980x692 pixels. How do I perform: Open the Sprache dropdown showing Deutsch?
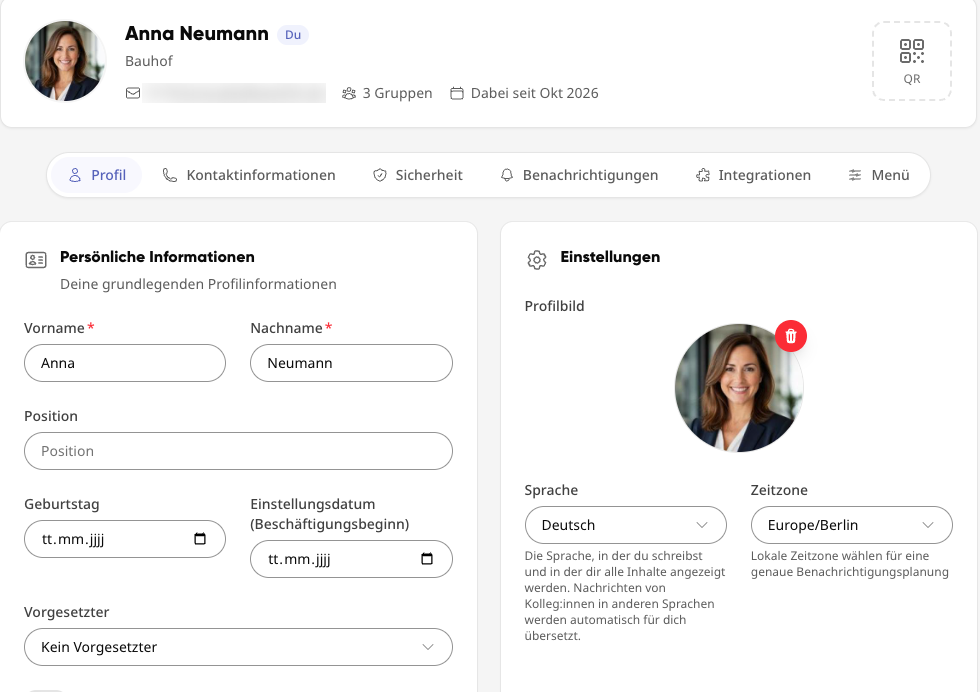tap(626, 525)
